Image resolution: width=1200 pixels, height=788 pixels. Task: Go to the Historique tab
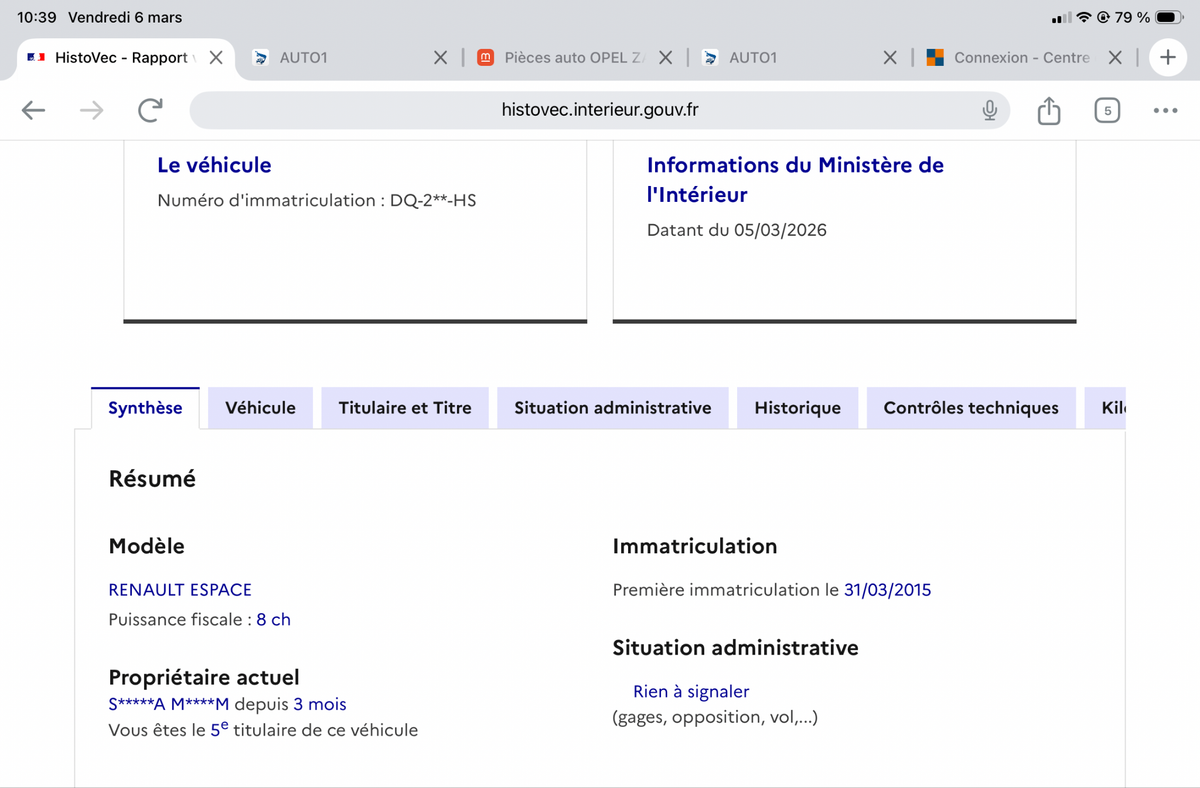[797, 408]
